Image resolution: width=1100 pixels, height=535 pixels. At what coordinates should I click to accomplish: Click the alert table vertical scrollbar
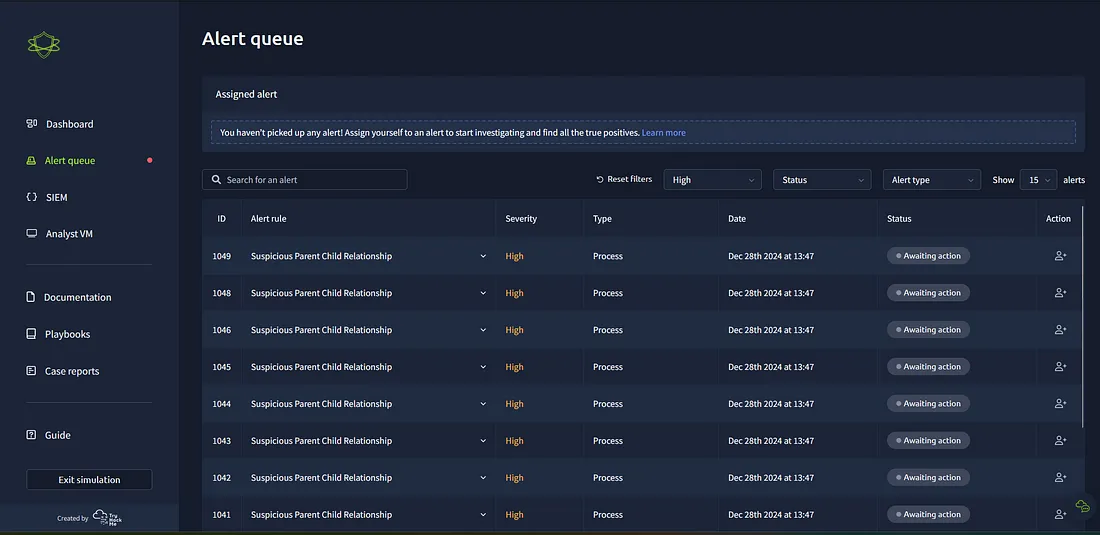pyautogui.click(x=1083, y=316)
